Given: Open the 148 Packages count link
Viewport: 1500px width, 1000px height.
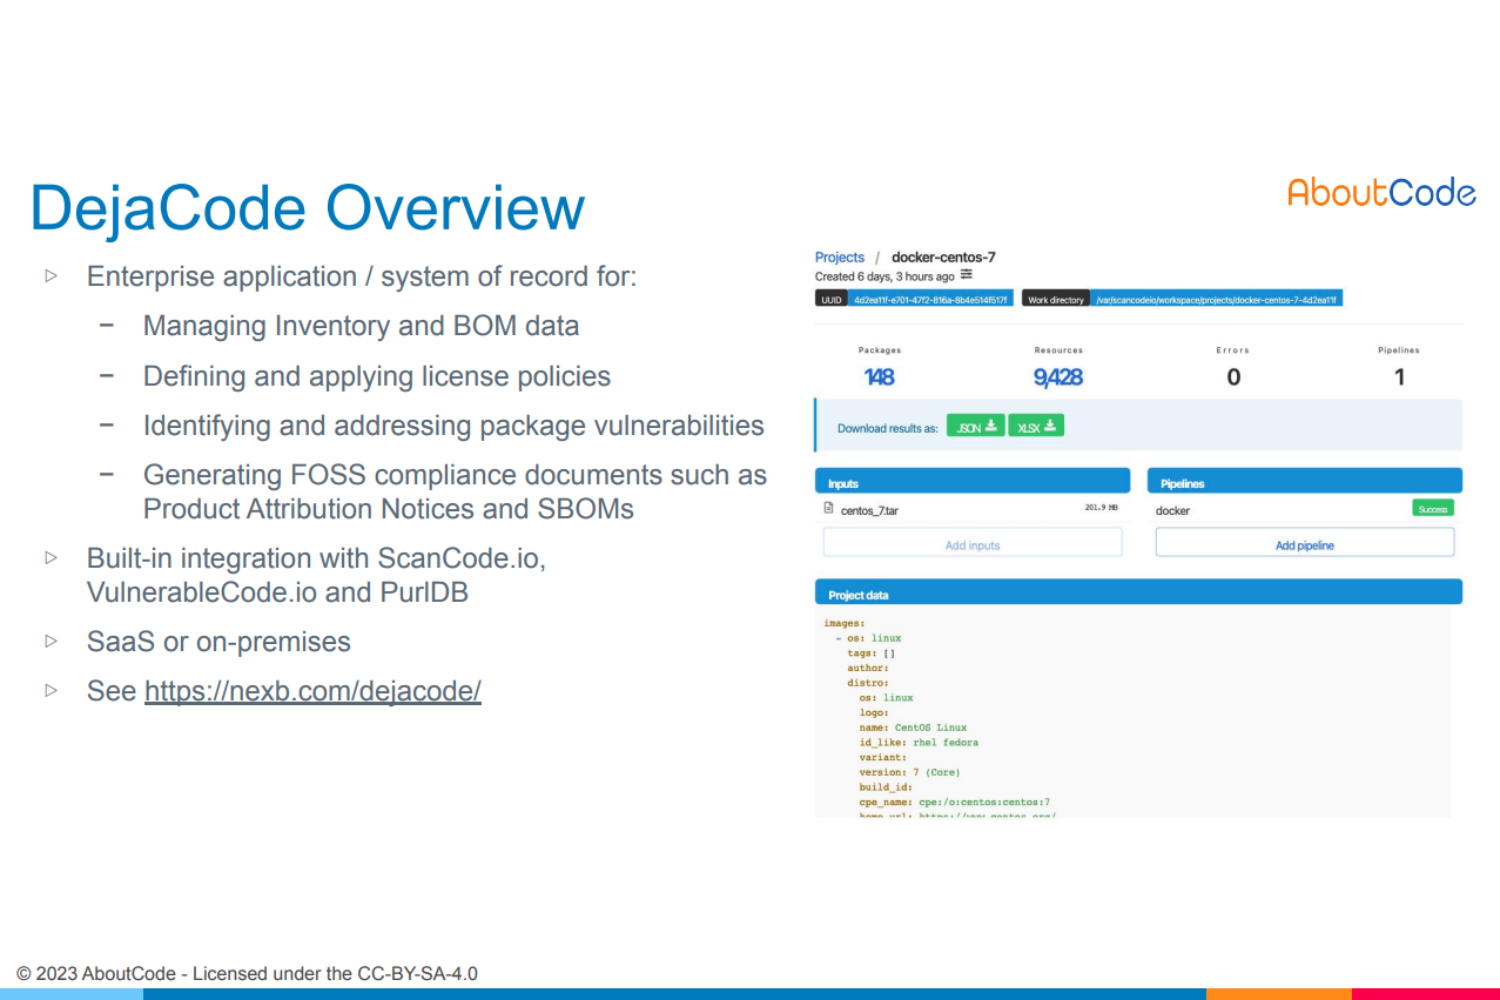Looking at the screenshot, I should [x=879, y=377].
